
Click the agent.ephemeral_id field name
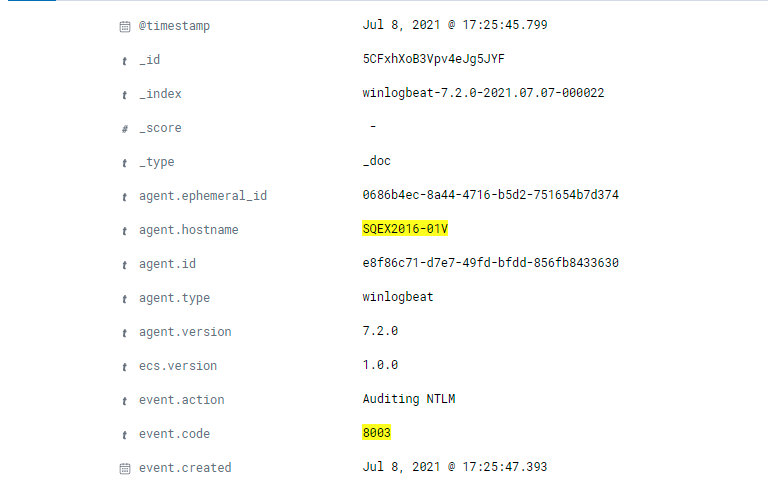click(x=203, y=196)
